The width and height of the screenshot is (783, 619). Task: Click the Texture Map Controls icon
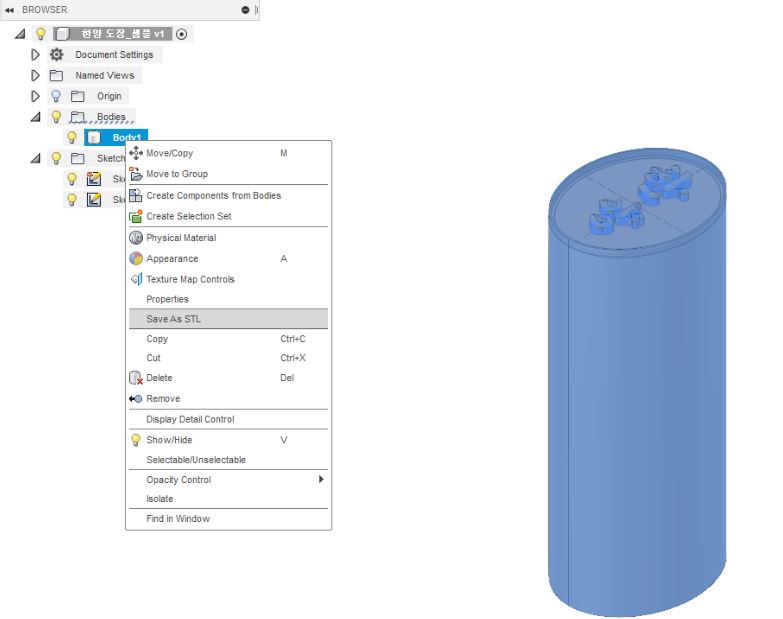pyautogui.click(x=136, y=279)
